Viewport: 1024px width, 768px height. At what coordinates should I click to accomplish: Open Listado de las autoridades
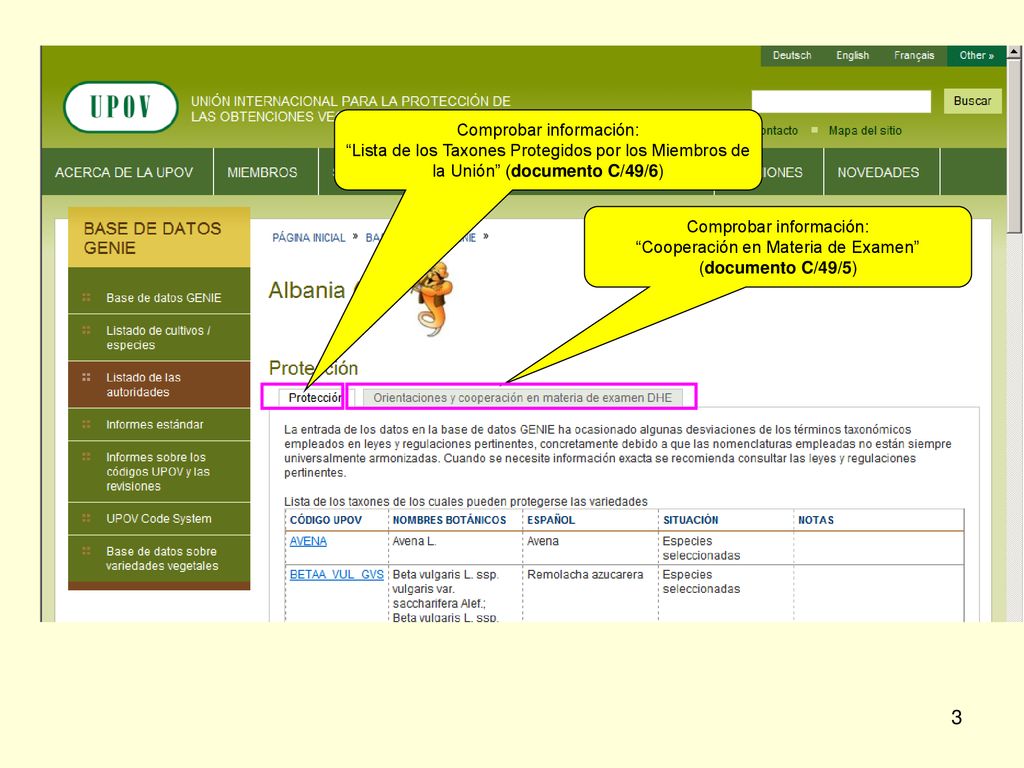tap(159, 385)
